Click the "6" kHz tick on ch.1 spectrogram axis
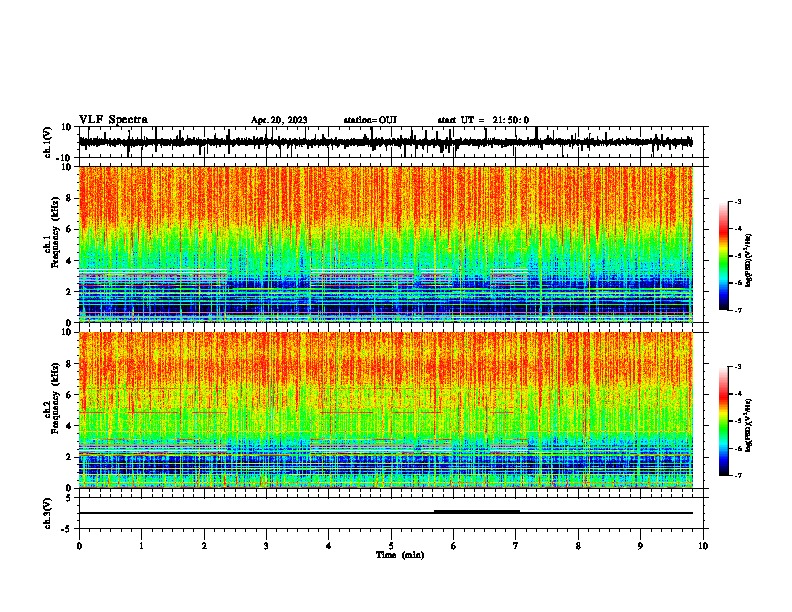 pos(69,229)
